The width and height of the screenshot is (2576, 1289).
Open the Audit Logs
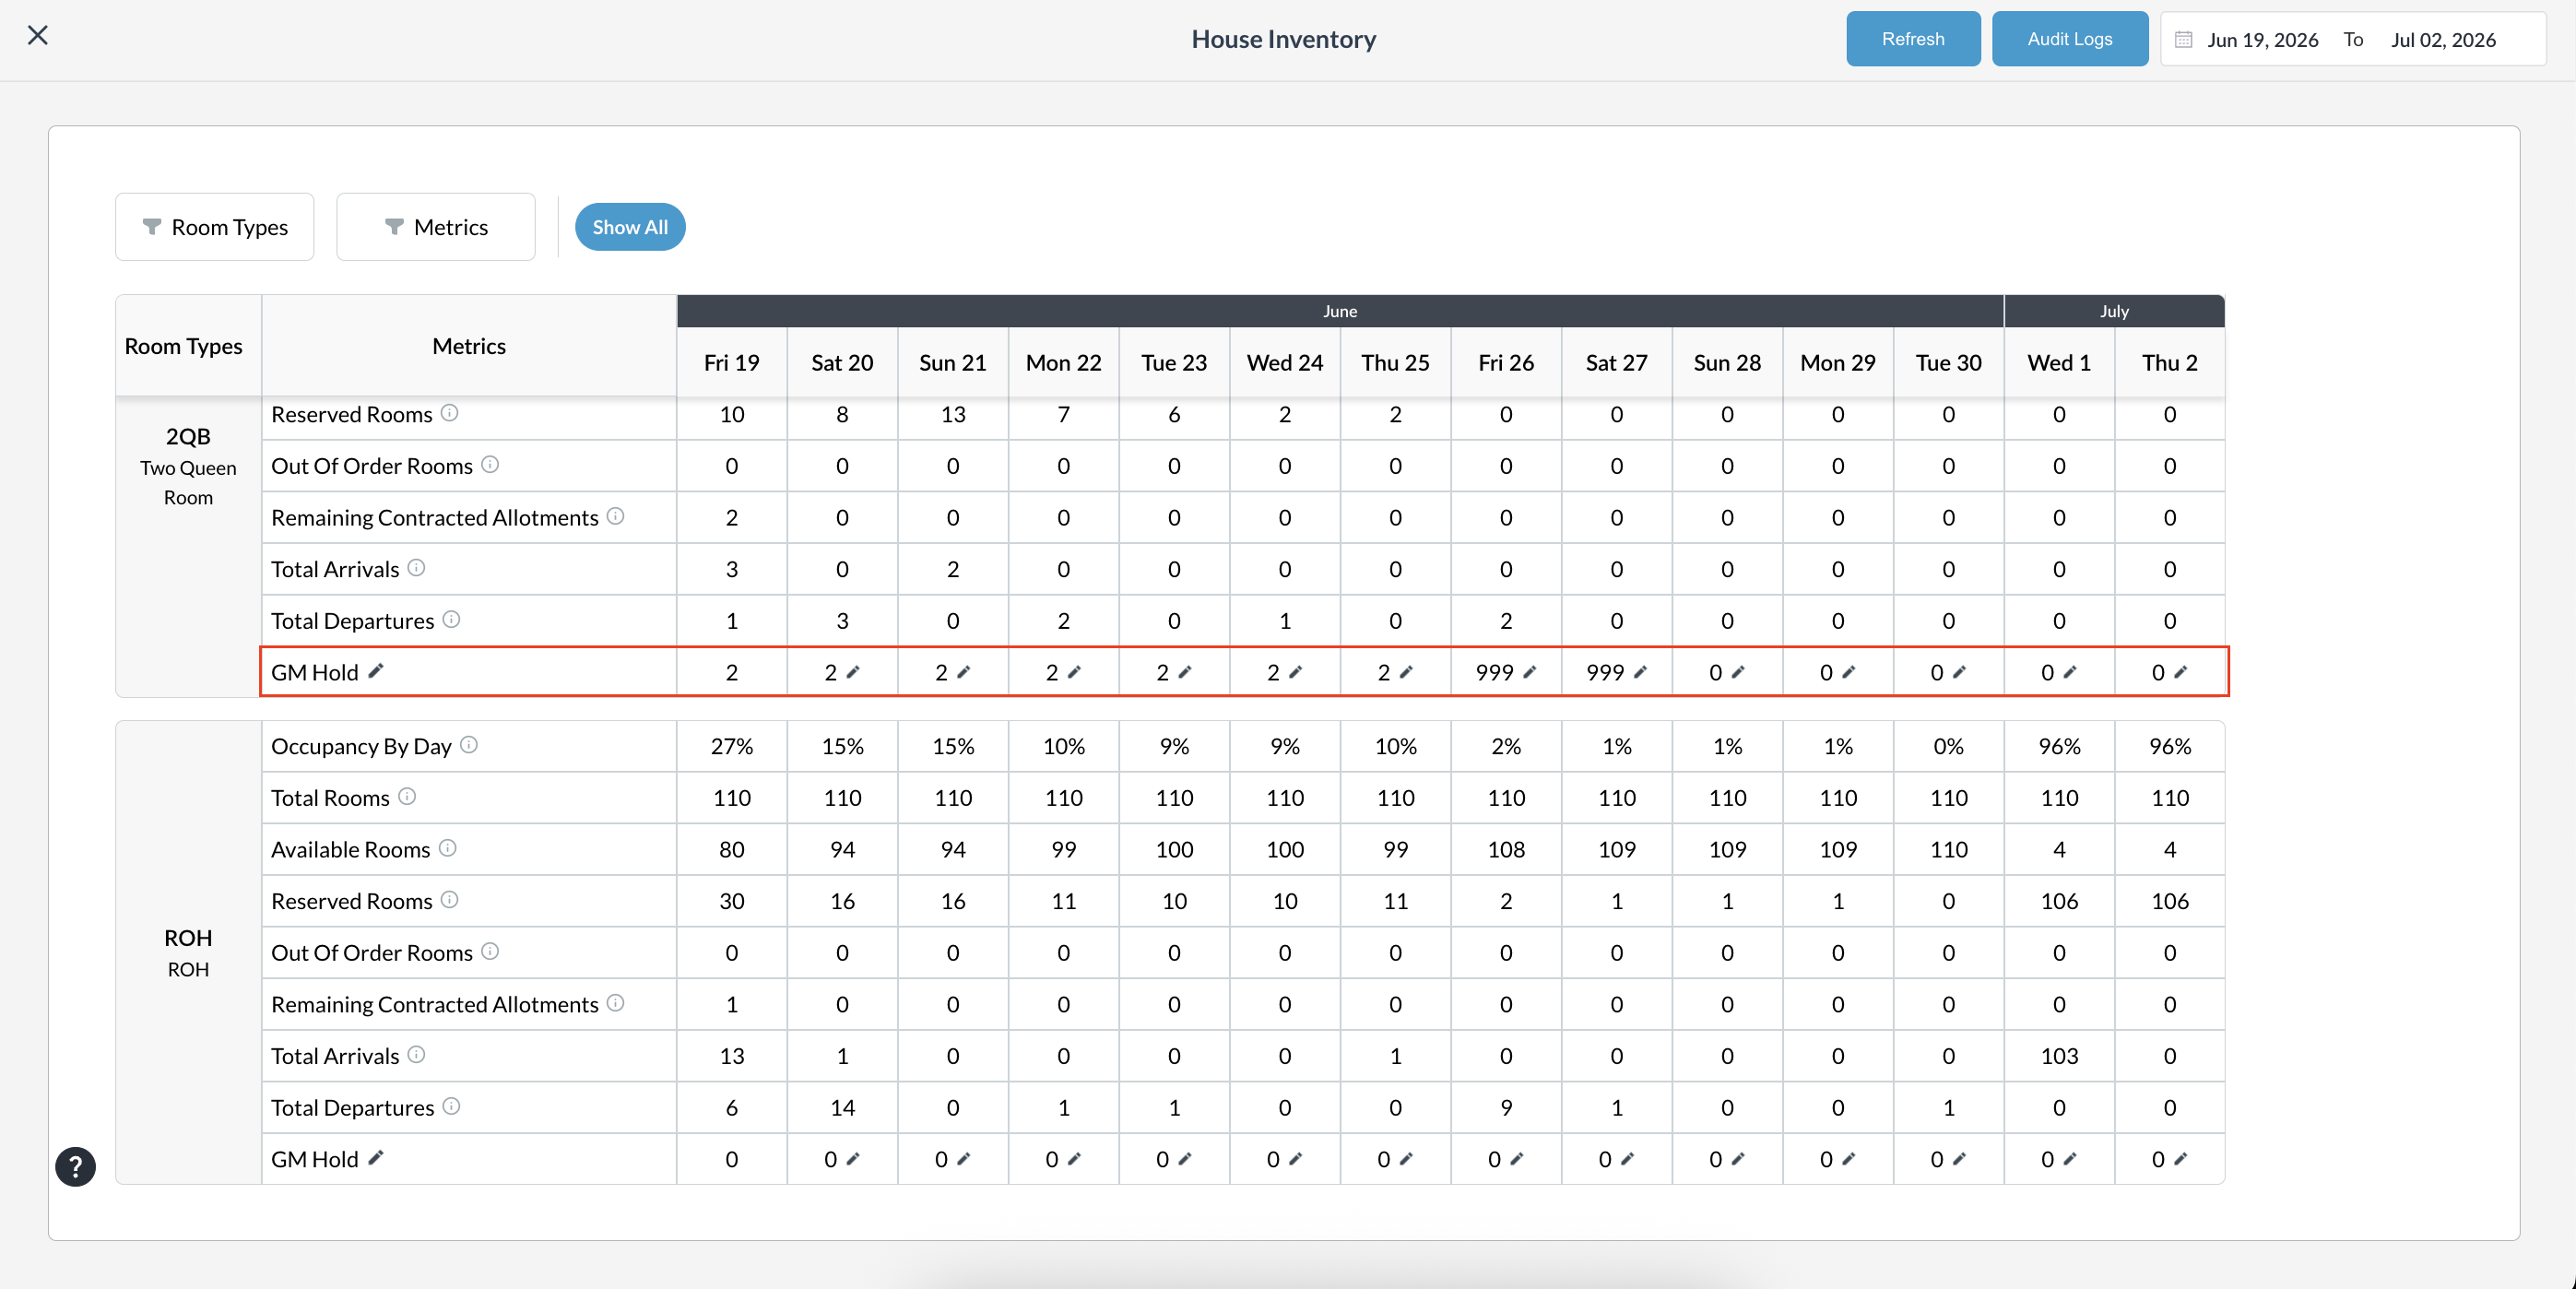pyautogui.click(x=2069, y=39)
